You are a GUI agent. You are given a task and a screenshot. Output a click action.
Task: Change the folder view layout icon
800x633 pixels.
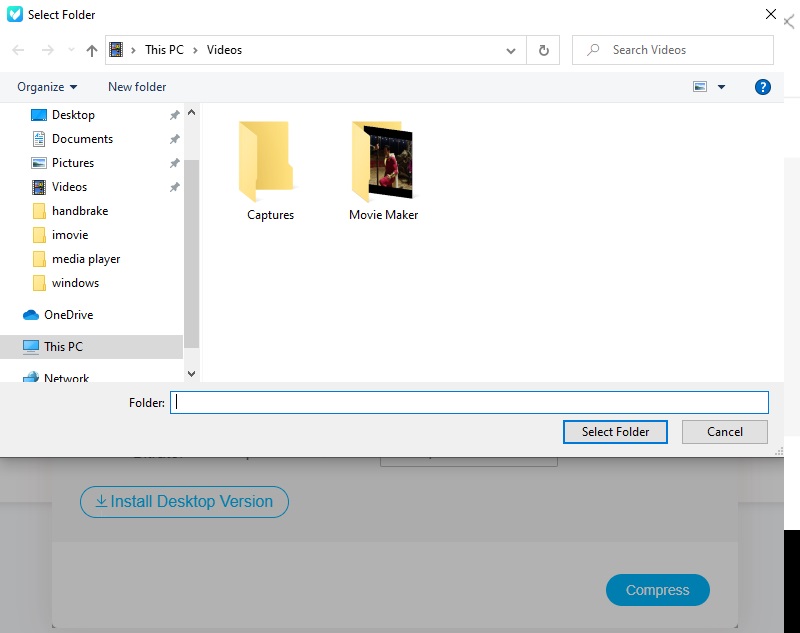[701, 87]
